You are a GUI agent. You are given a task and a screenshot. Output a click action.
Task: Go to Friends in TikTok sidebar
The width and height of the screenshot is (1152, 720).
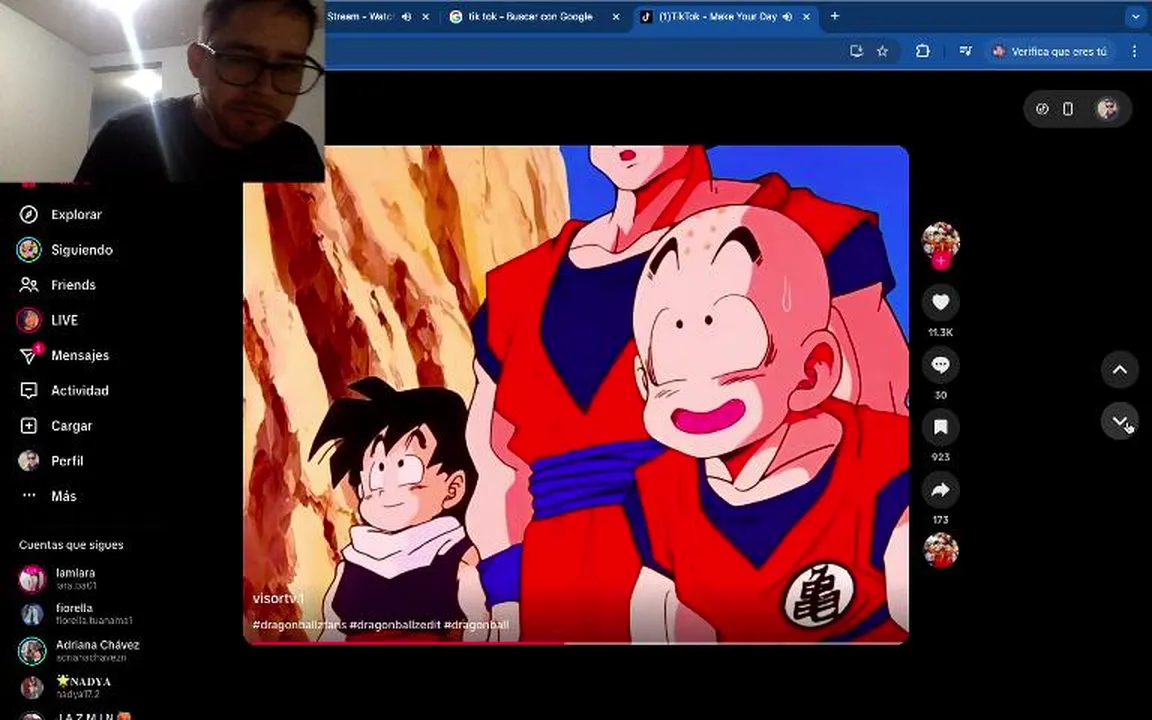57,285
